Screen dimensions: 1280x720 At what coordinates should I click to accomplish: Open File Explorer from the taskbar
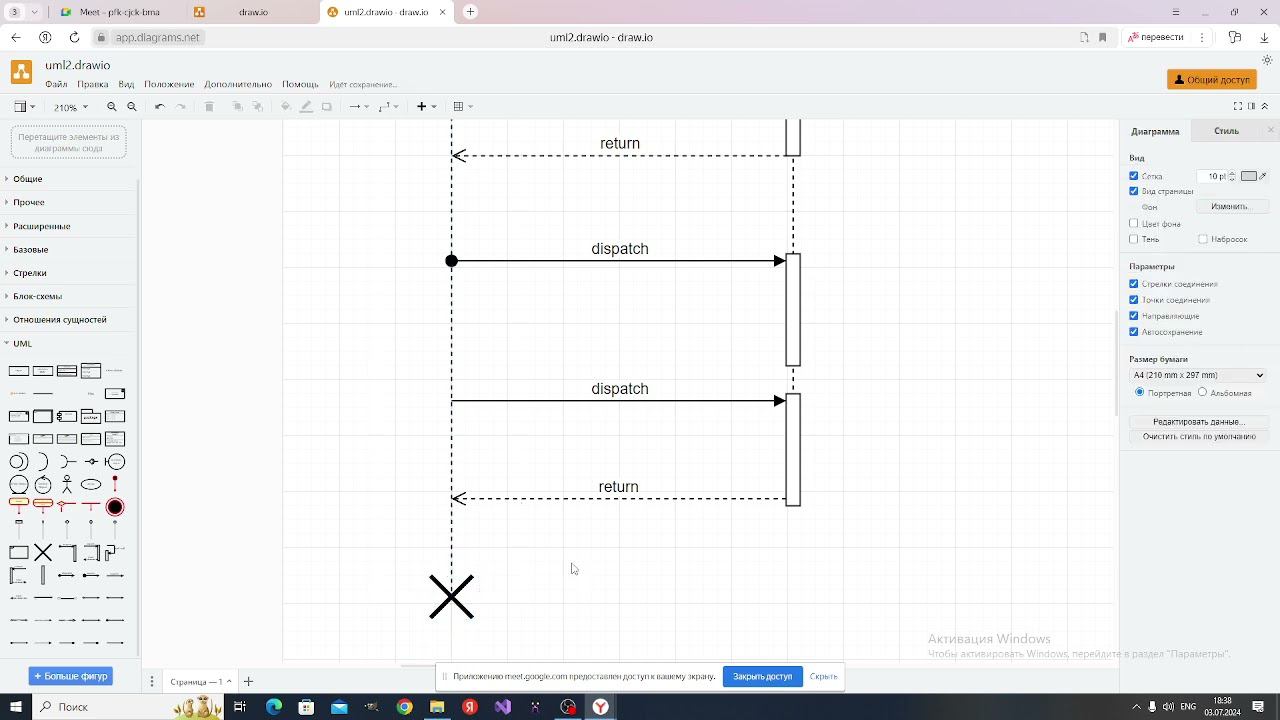click(x=437, y=707)
